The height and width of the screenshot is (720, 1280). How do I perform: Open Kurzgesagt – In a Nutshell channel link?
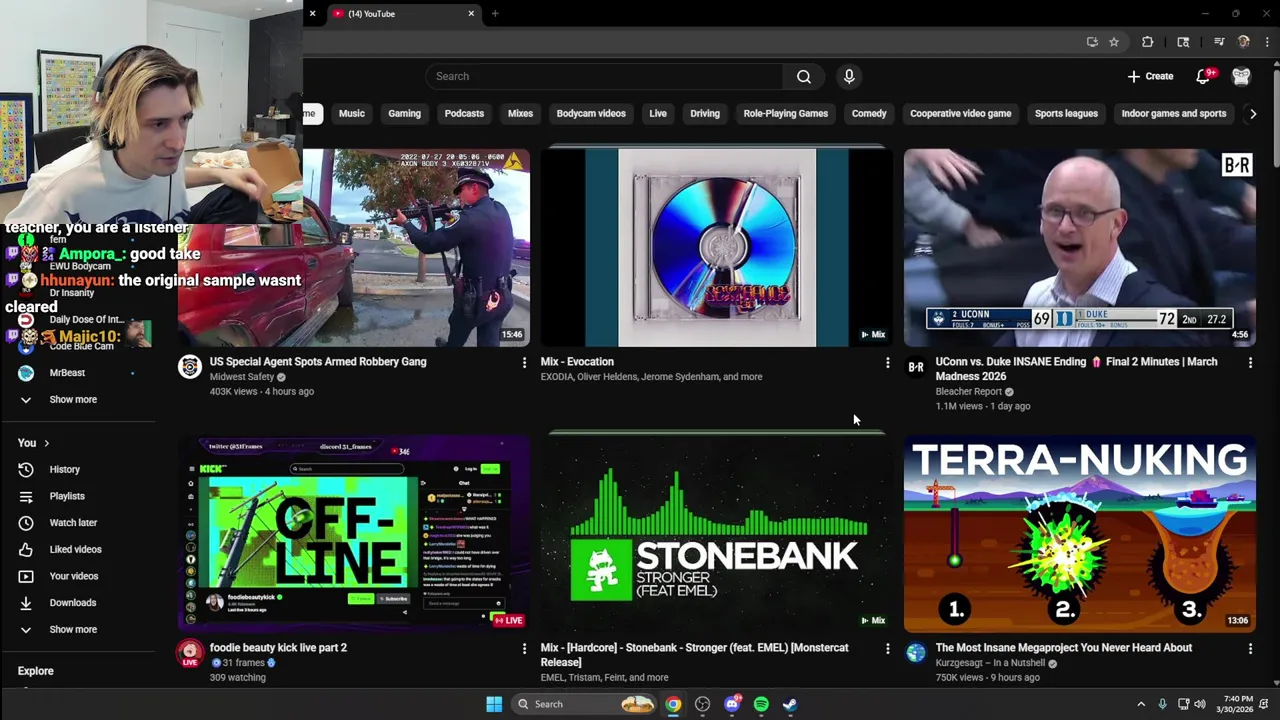tap(990, 663)
